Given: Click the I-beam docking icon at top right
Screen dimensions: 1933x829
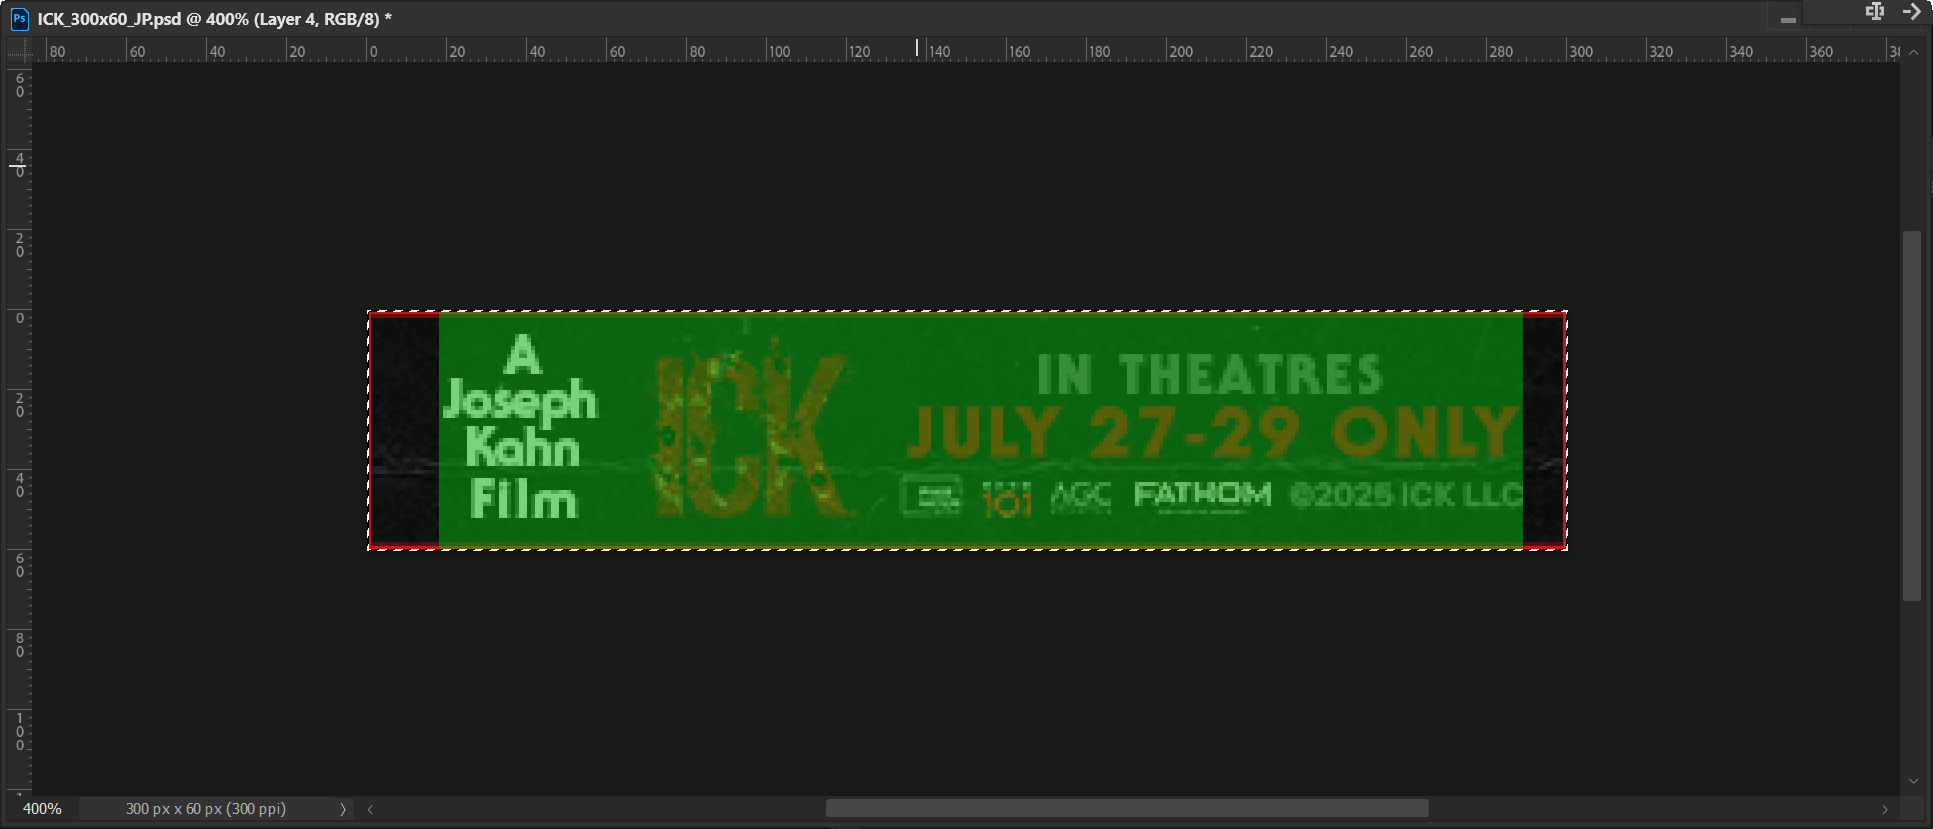Looking at the screenshot, I should click(x=1875, y=11).
